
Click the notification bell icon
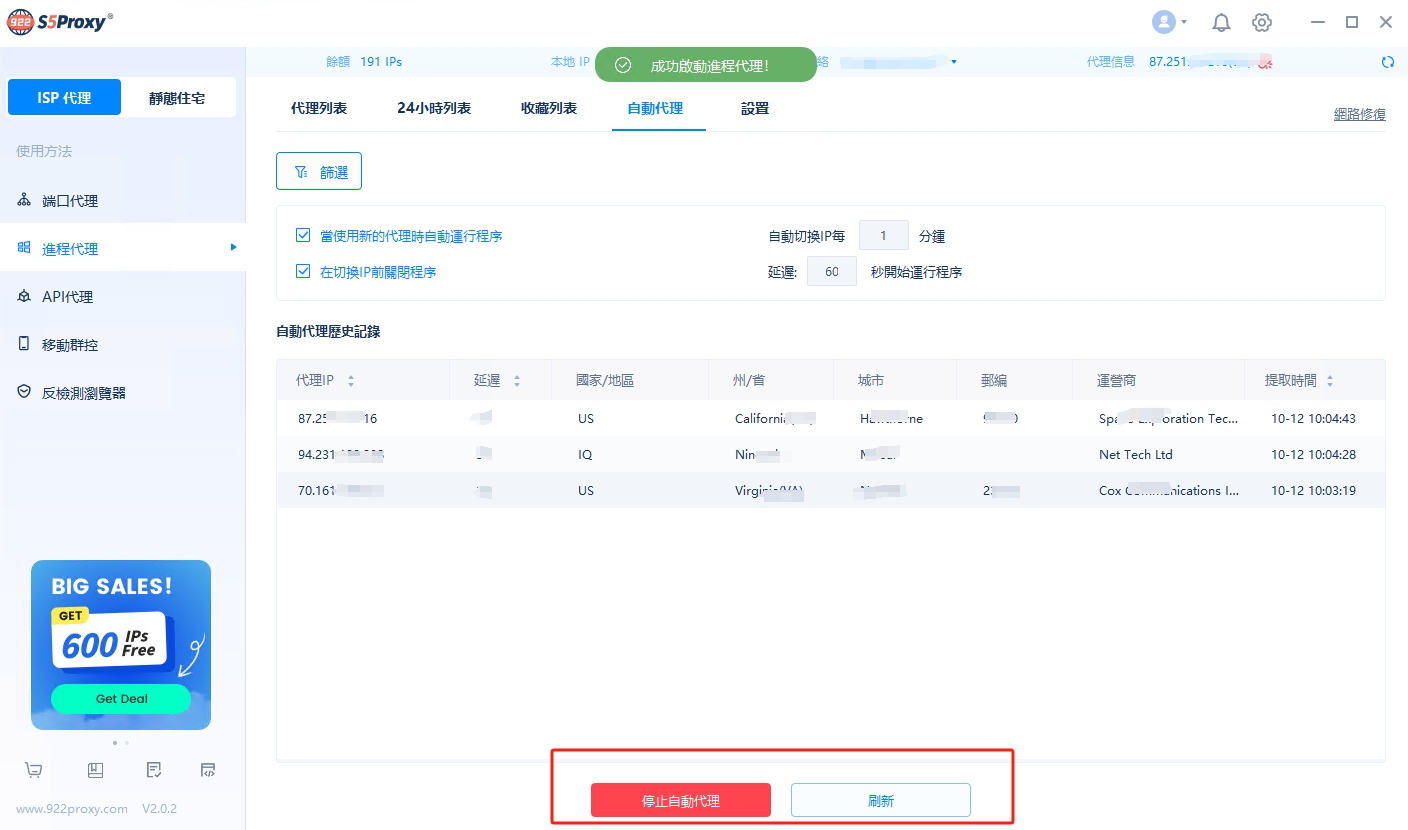point(1221,23)
